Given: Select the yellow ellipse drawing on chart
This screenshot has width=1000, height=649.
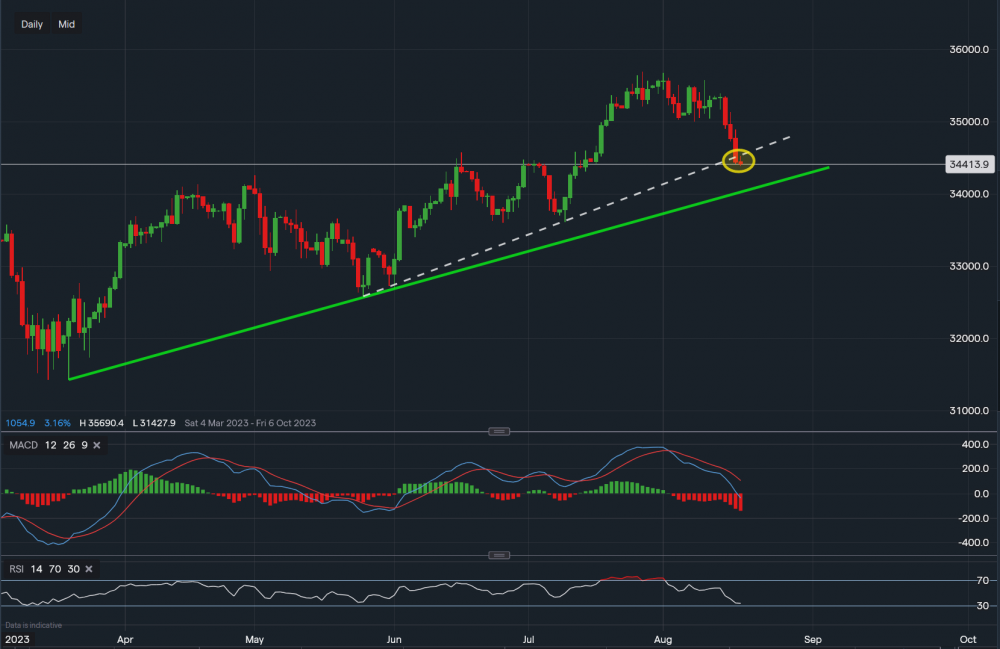Looking at the screenshot, I should coord(738,160).
